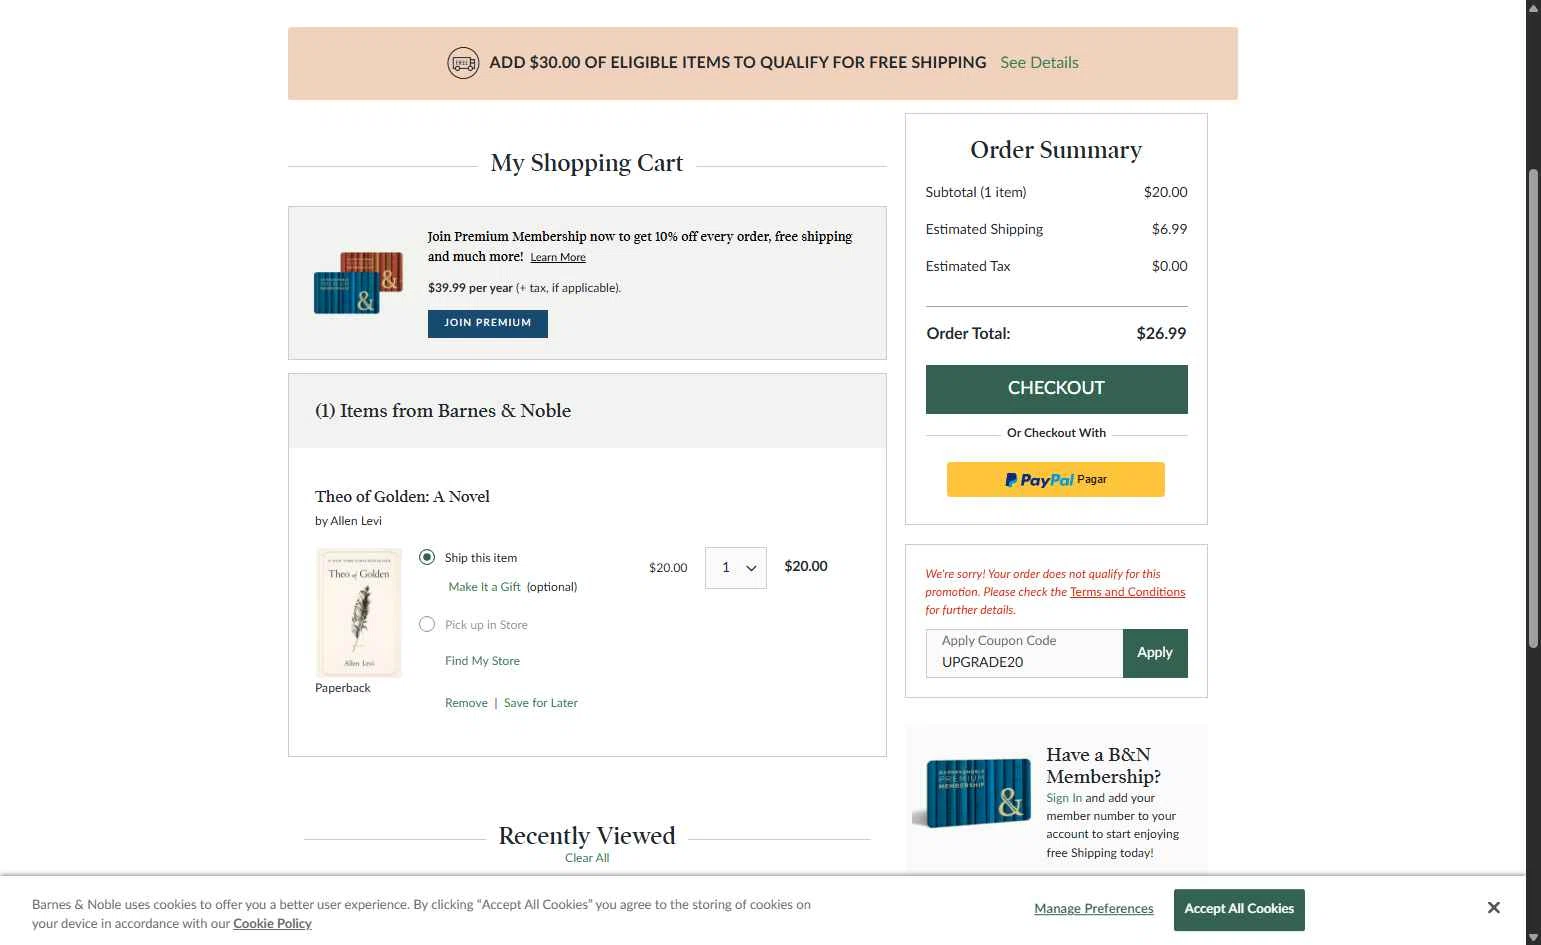Select the Ship this item option
The width and height of the screenshot is (1541, 945).
click(427, 557)
